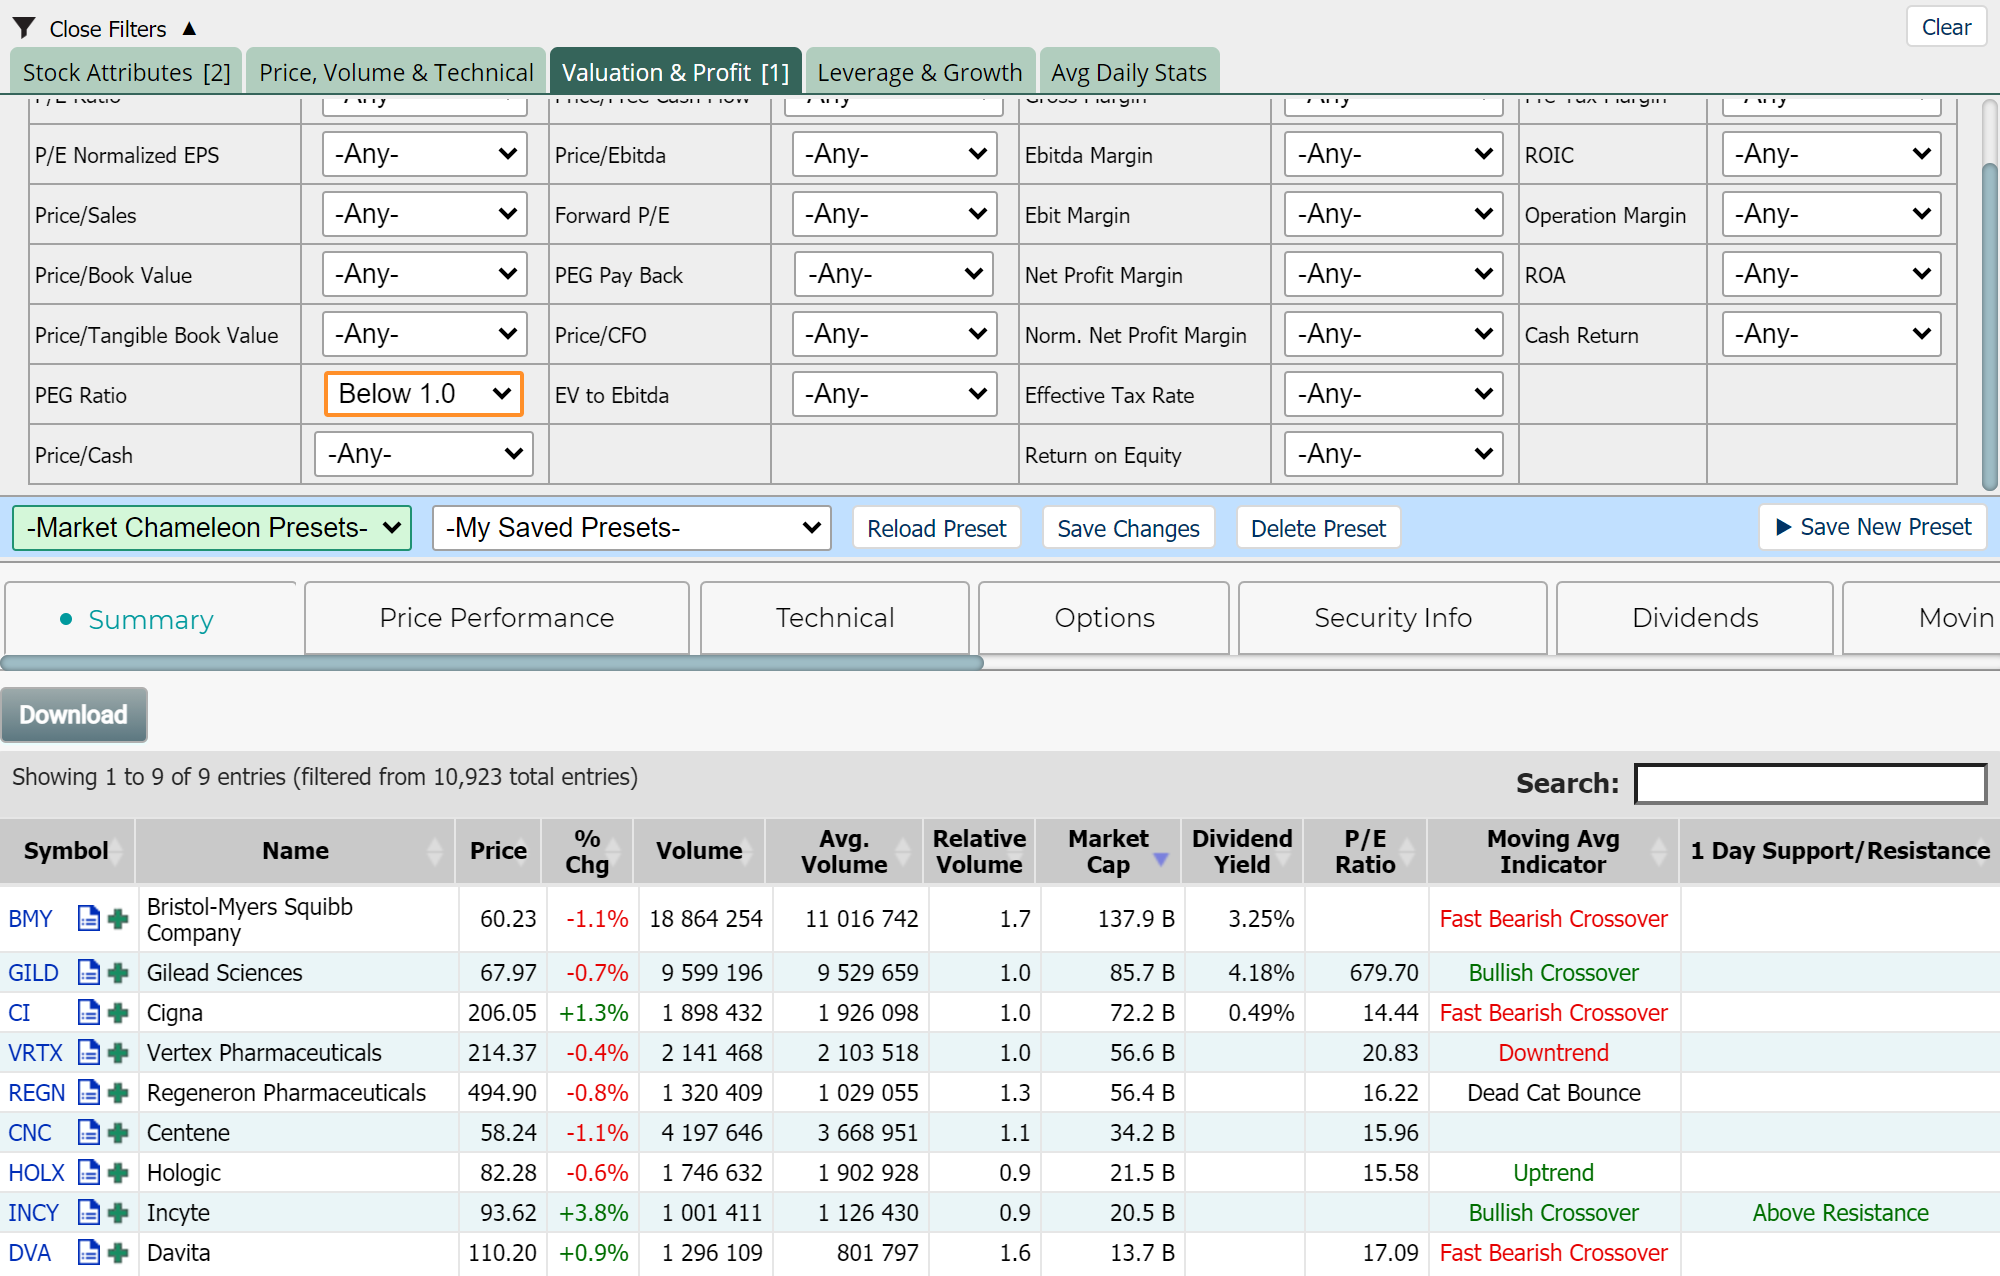Click the Clear filters button
The width and height of the screenshot is (2000, 1276).
1946,27
